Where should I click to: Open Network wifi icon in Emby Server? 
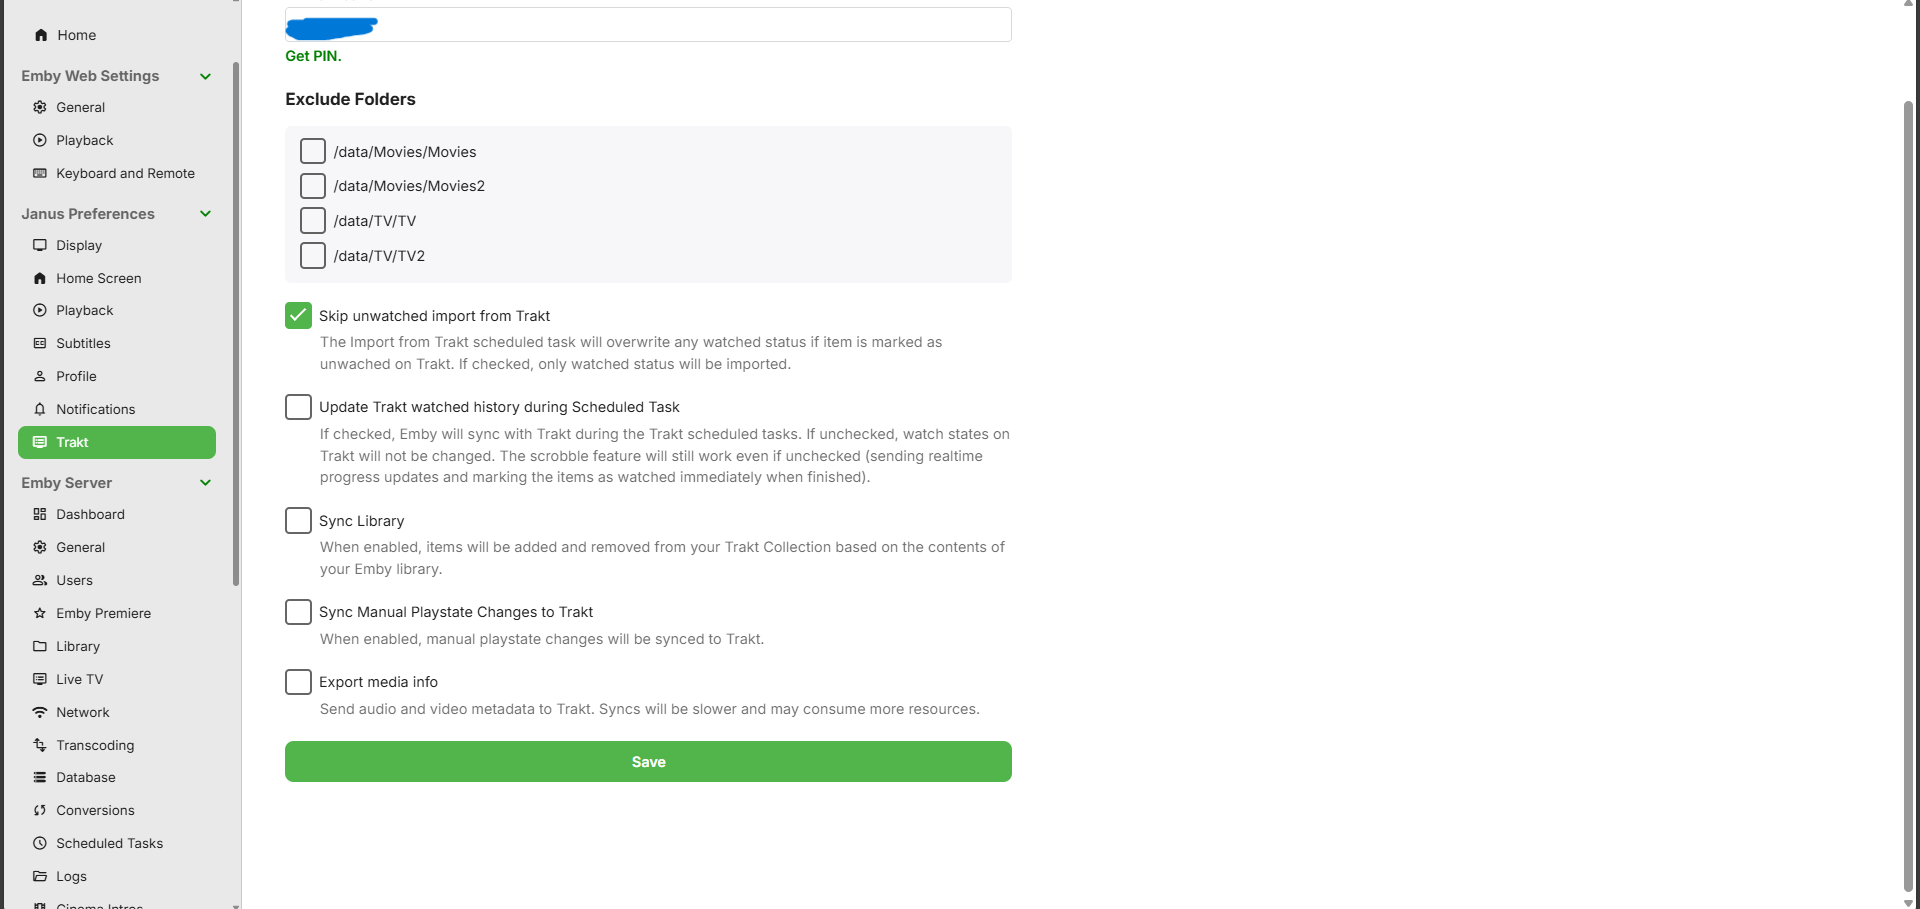click(40, 712)
